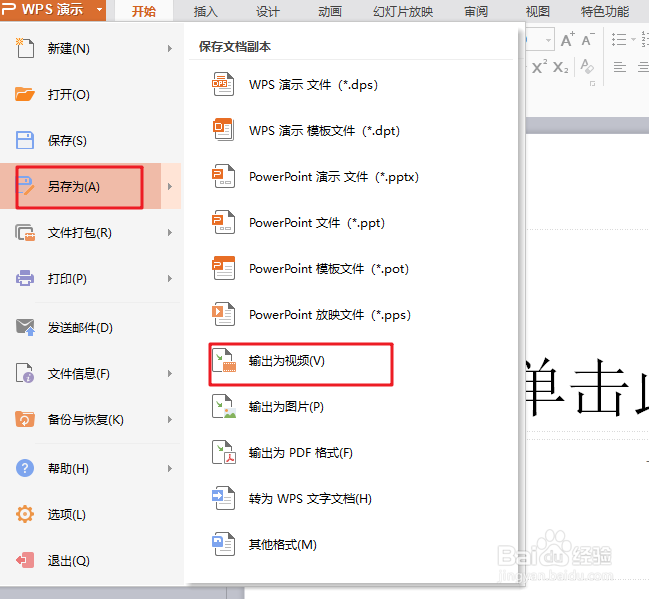This screenshot has height=599, width=649.
Task: Click the export-to-PDF icon
Action: click(x=224, y=452)
